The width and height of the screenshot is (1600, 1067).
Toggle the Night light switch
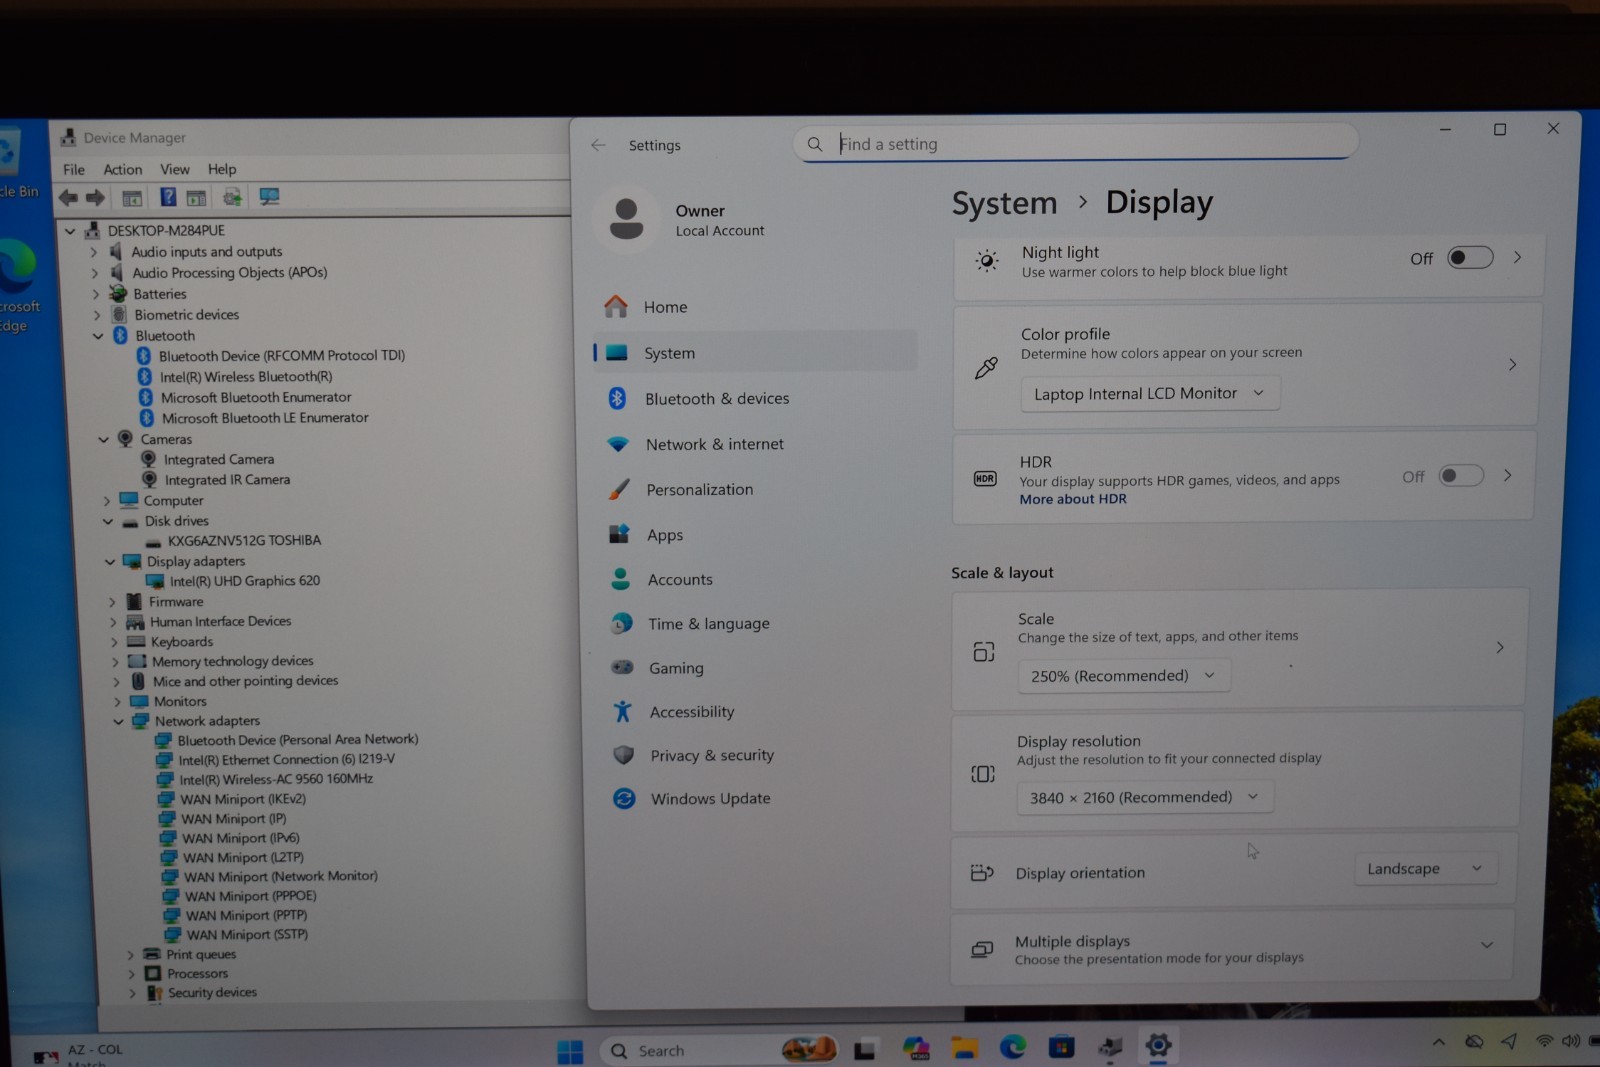[1470, 258]
